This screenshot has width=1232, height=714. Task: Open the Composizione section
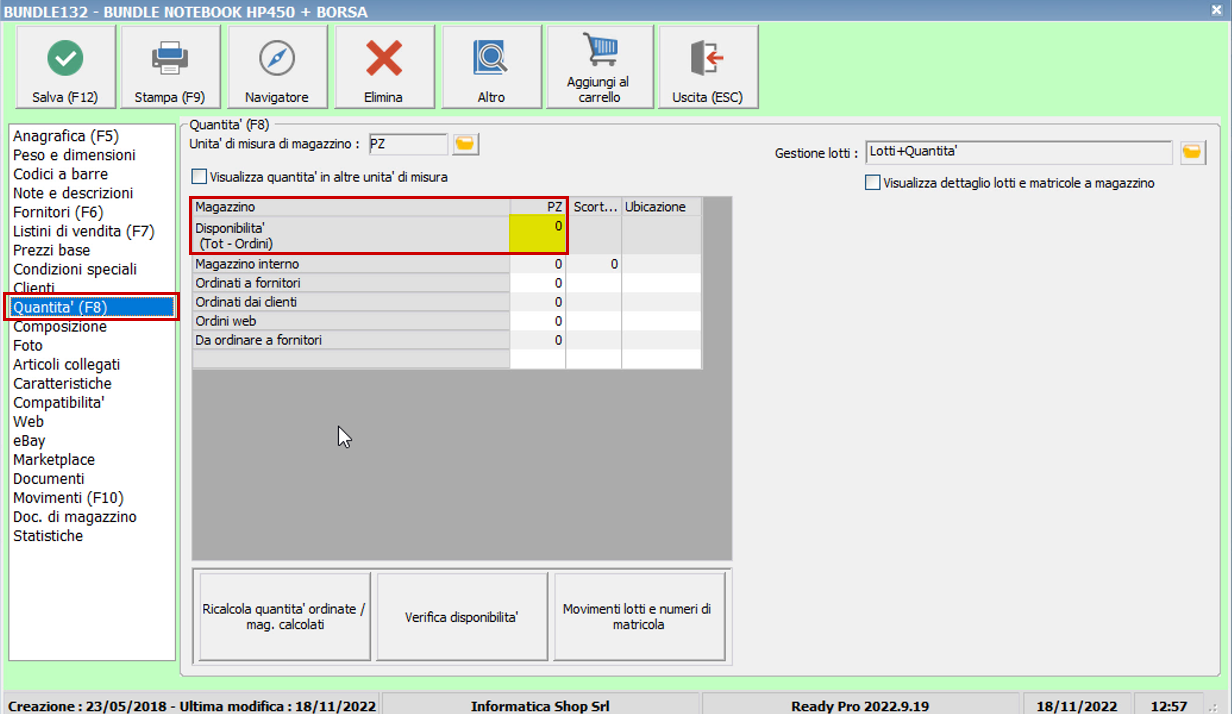[x=60, y=327]
